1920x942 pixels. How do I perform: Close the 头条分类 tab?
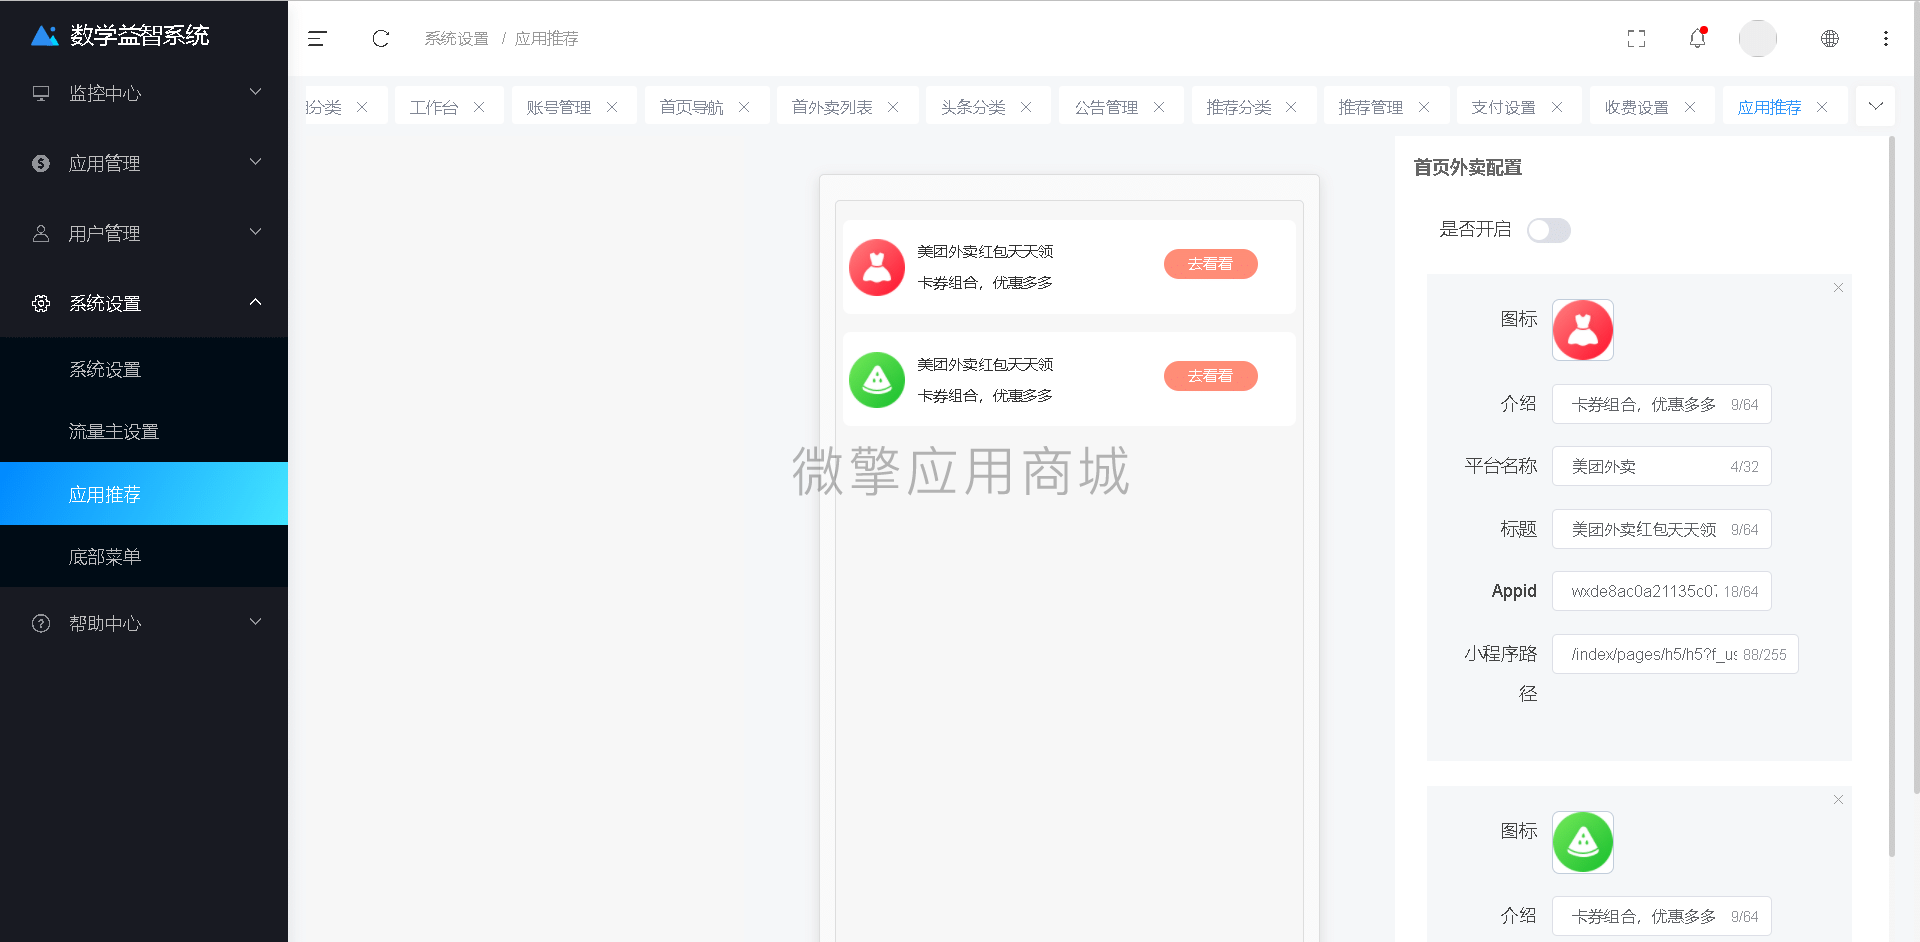(1026, 107)
